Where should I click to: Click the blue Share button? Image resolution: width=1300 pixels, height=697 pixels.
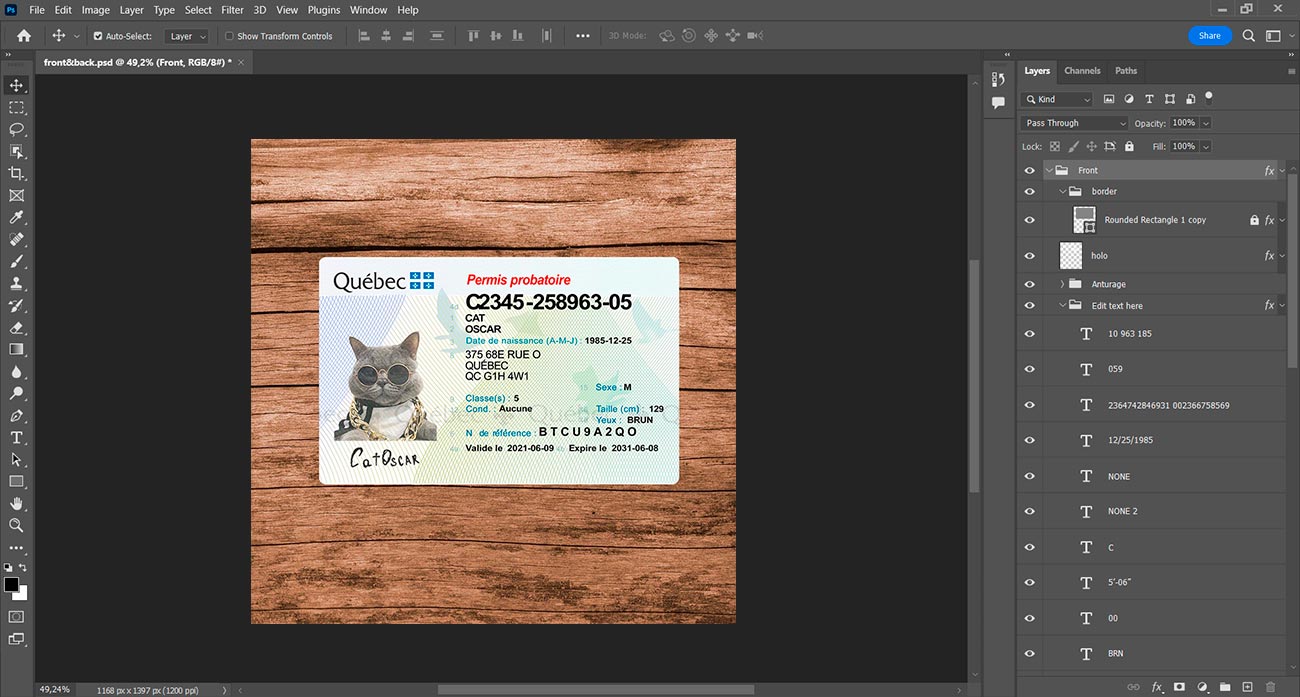(x=1210, y=36)
